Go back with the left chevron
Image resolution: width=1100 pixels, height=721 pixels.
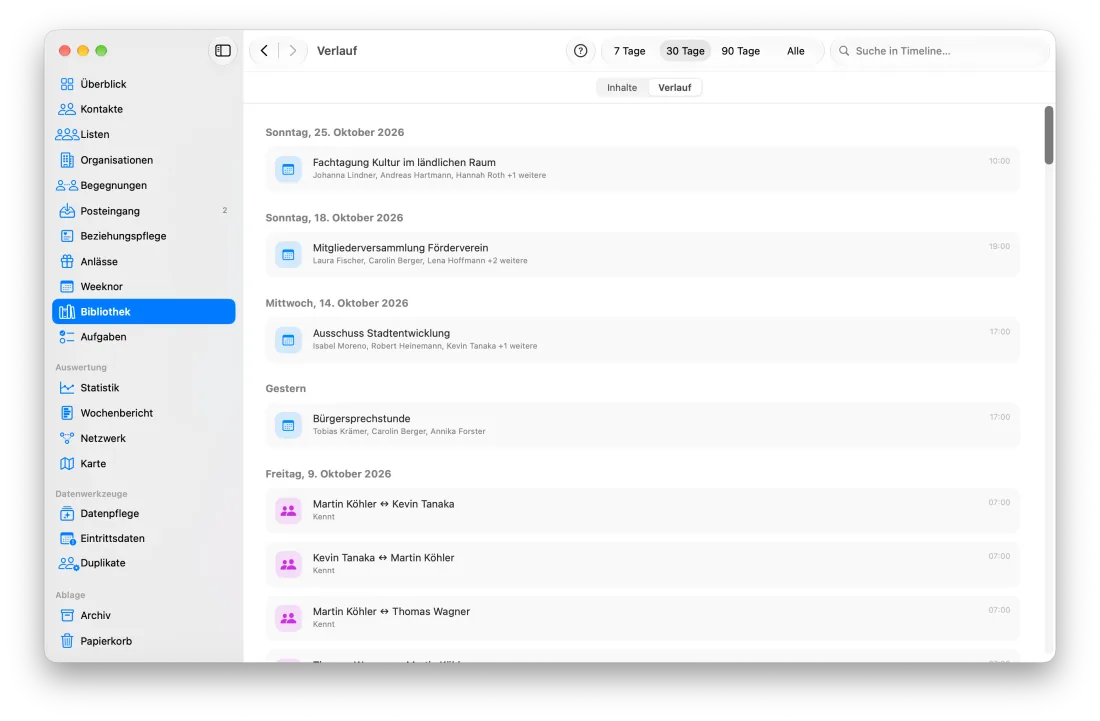264,50
